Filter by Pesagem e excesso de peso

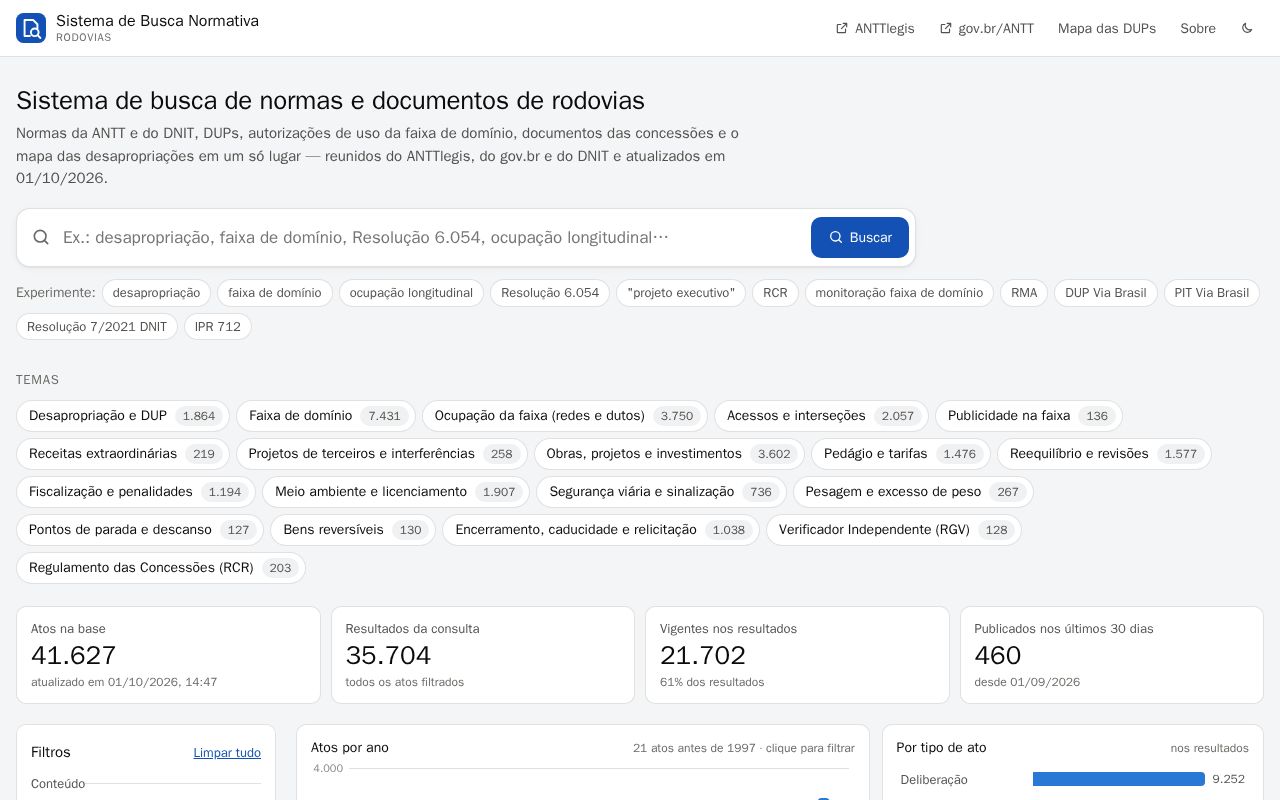pyautogui.click(x=913, y=492)
